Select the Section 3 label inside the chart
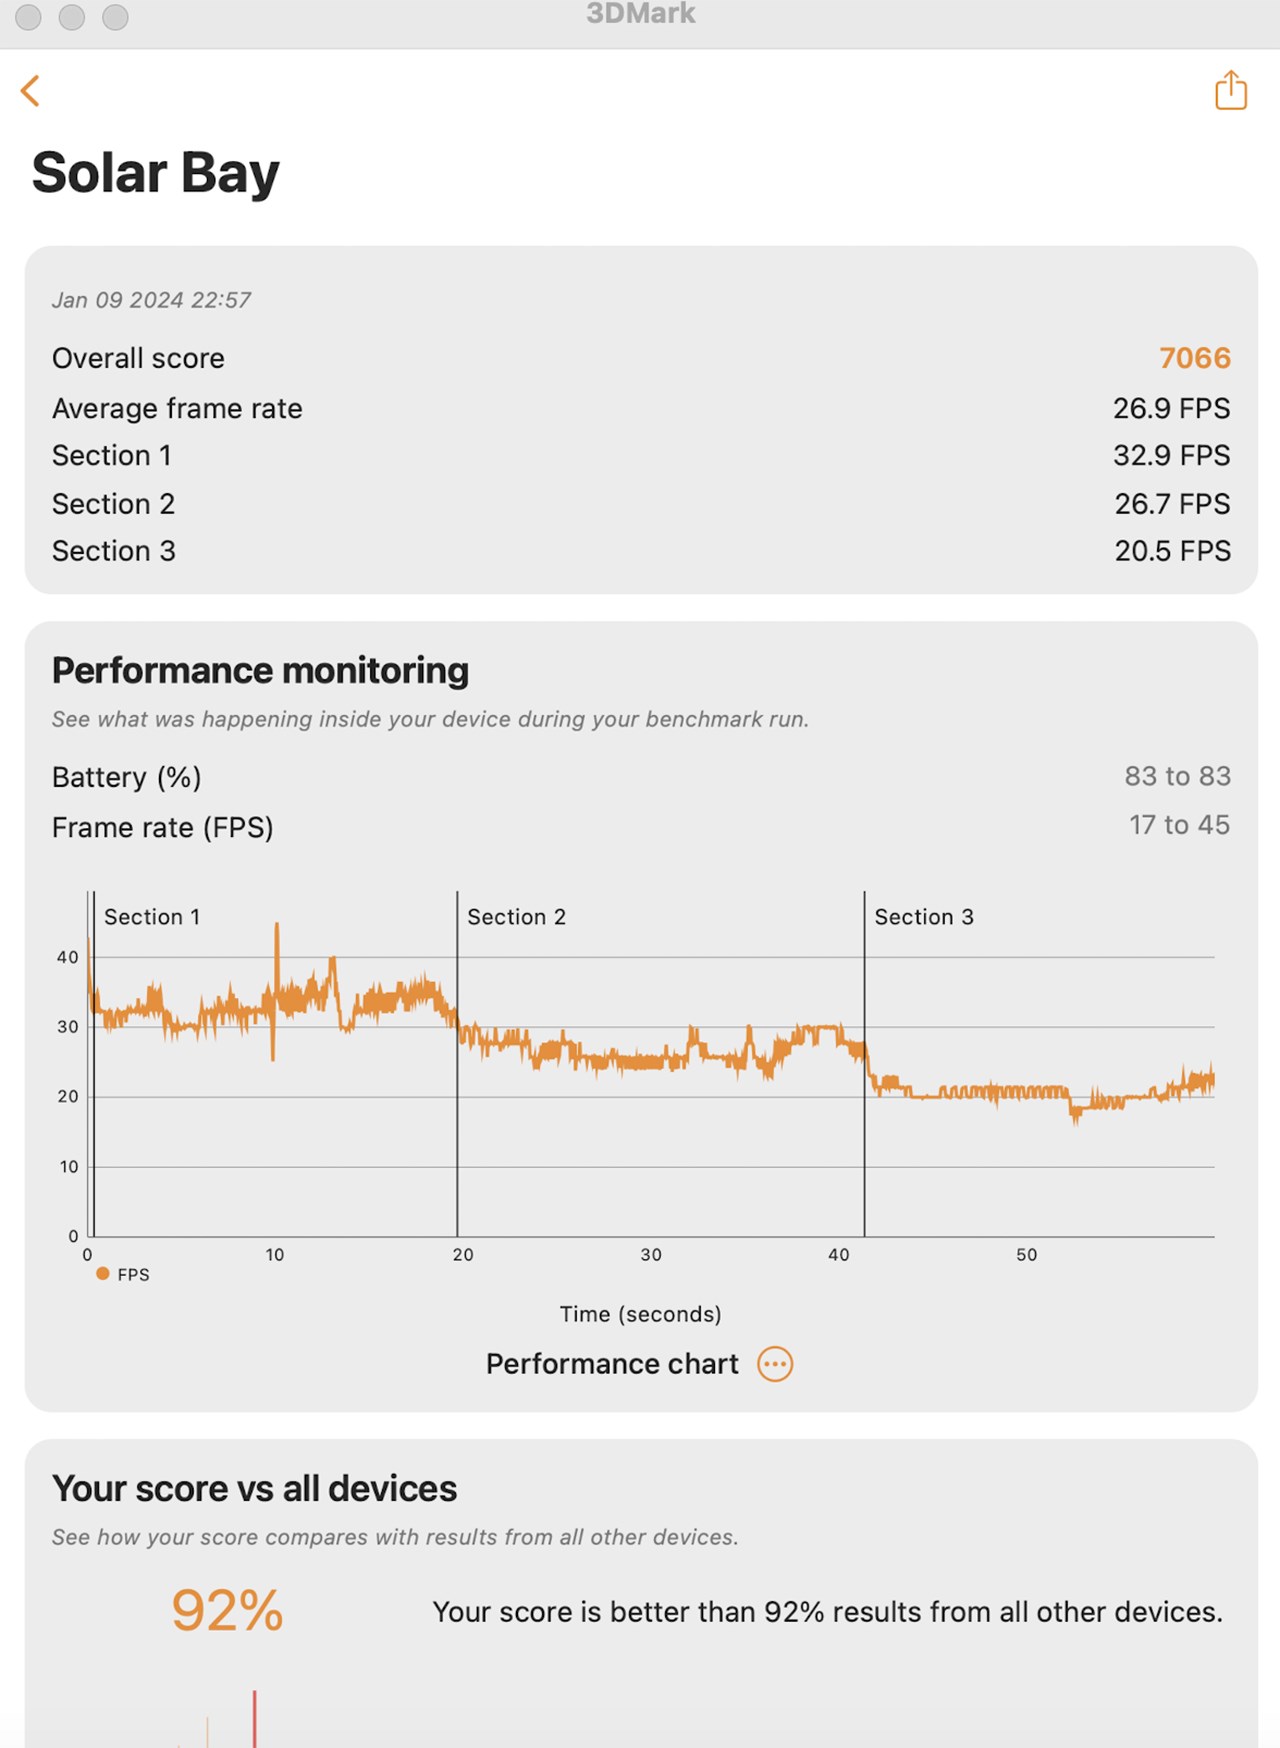This screenshot has width=1280, height=1748. (x=923, y=917)
